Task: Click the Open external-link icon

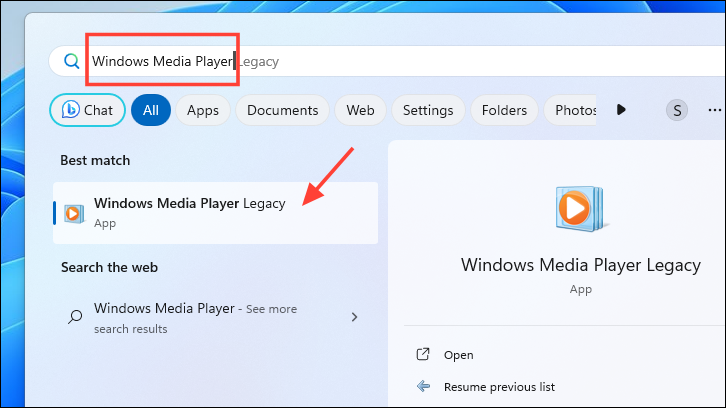Action: [423, 354]
